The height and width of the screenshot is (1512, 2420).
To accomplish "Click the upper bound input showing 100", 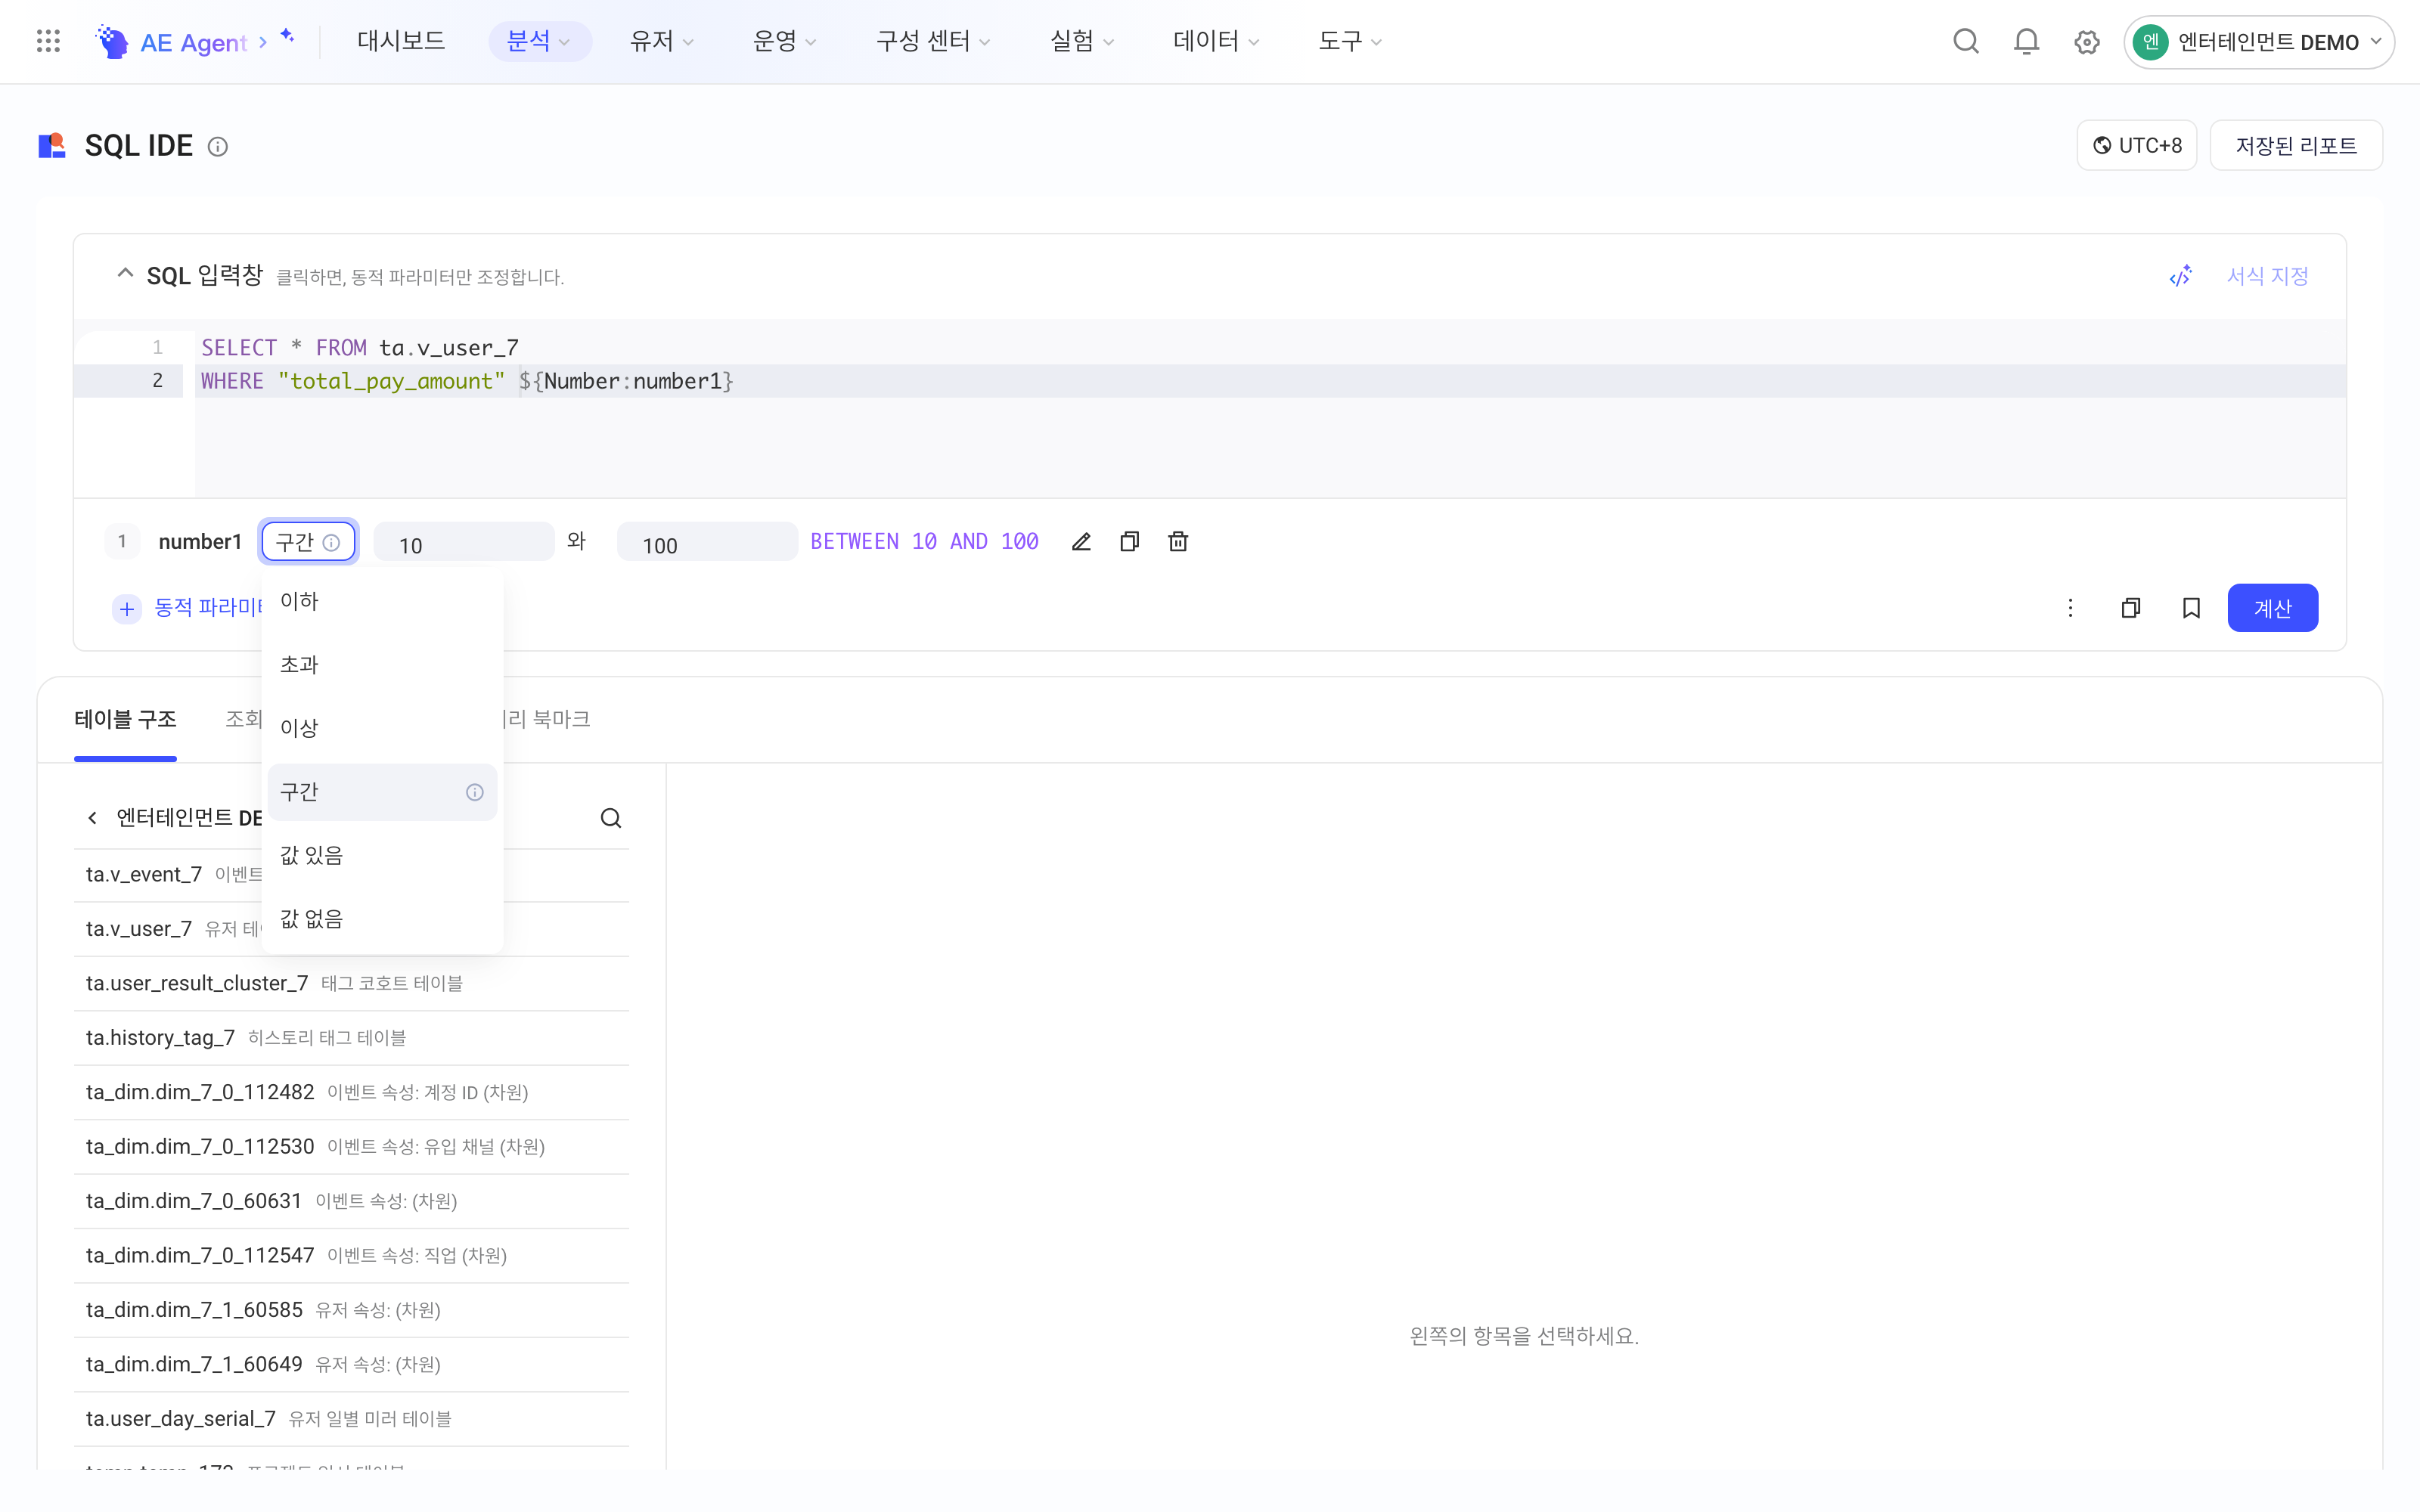I will pos(707,542).
